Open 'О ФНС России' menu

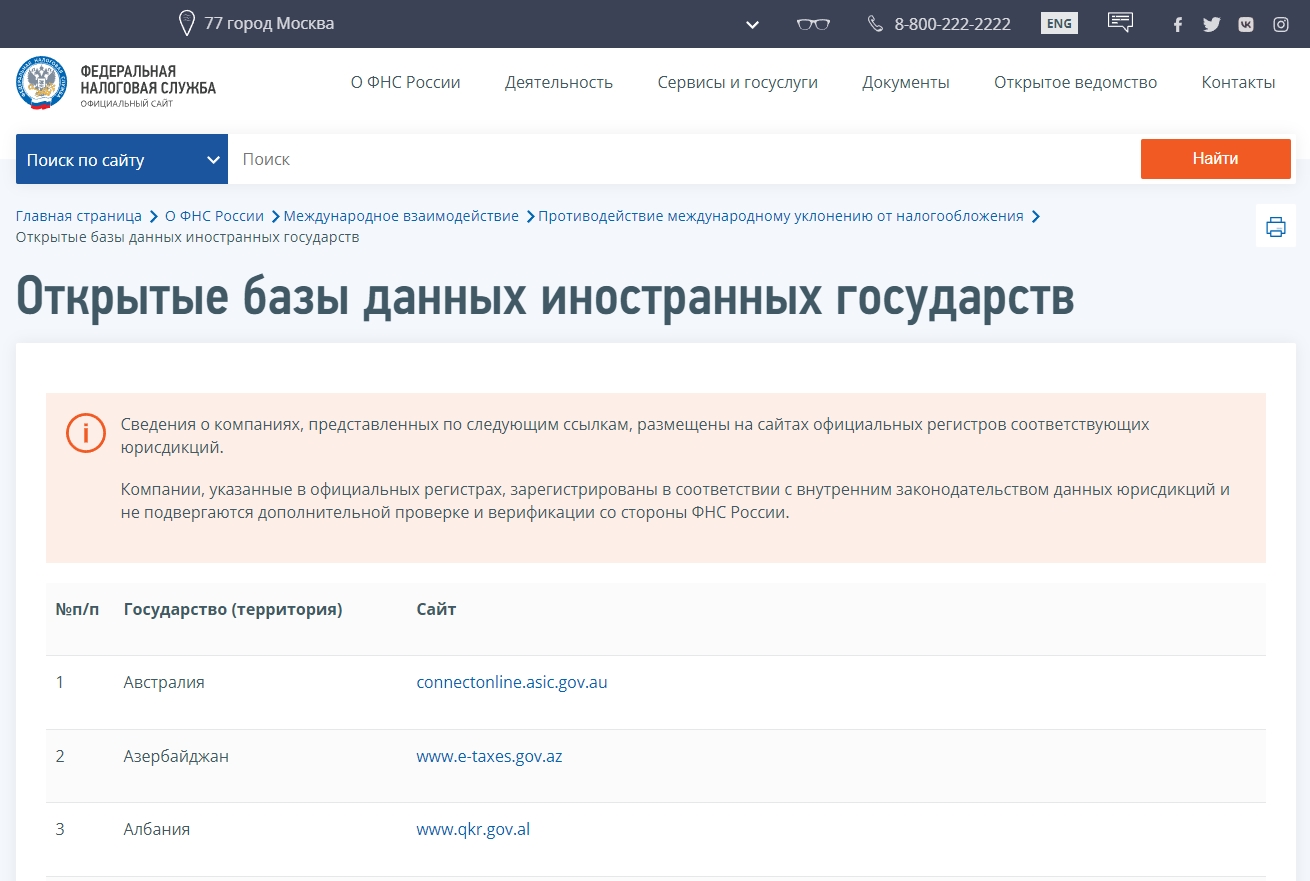click(x=405, y=82)
